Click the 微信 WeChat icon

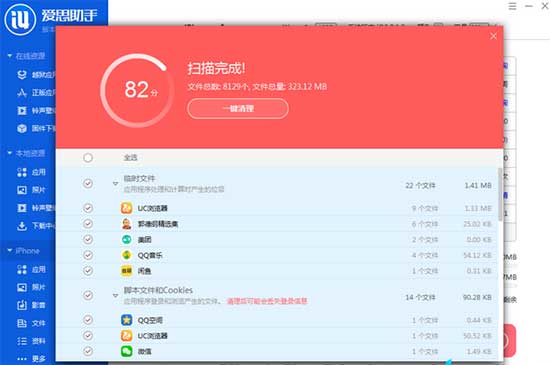127,351
